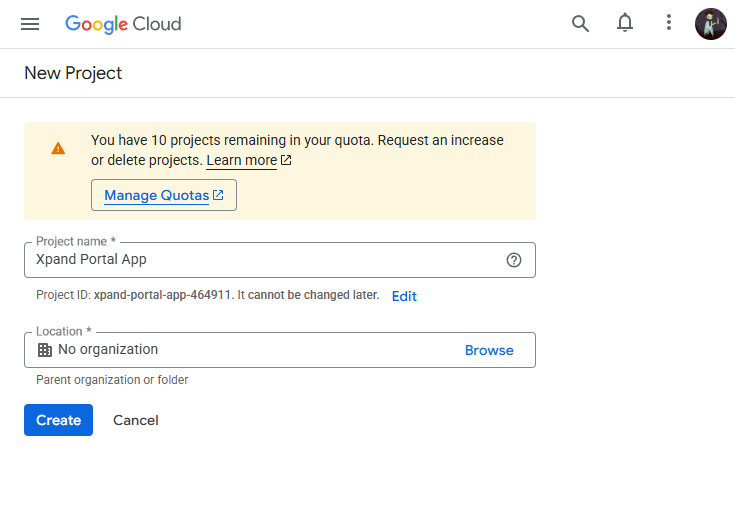Open the three-dot more options menu

(669, 24)
